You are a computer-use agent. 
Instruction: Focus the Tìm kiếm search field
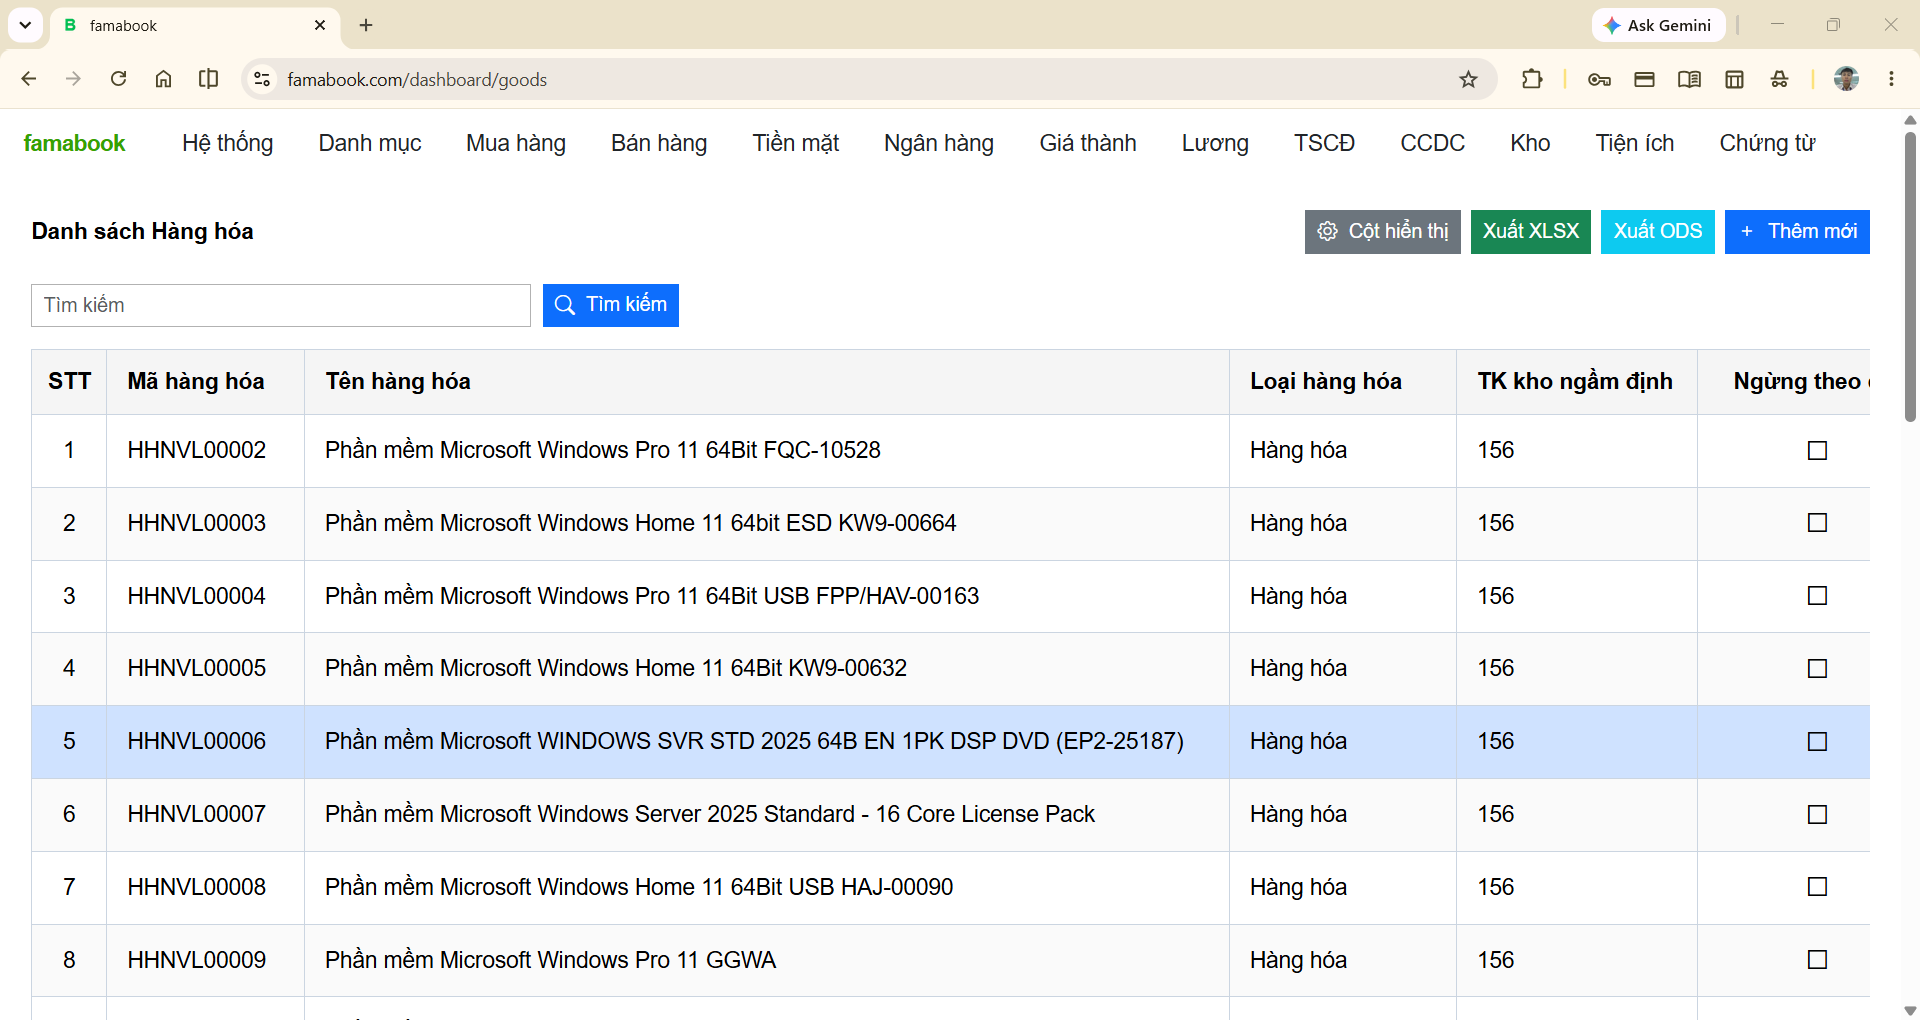(281, 305)
